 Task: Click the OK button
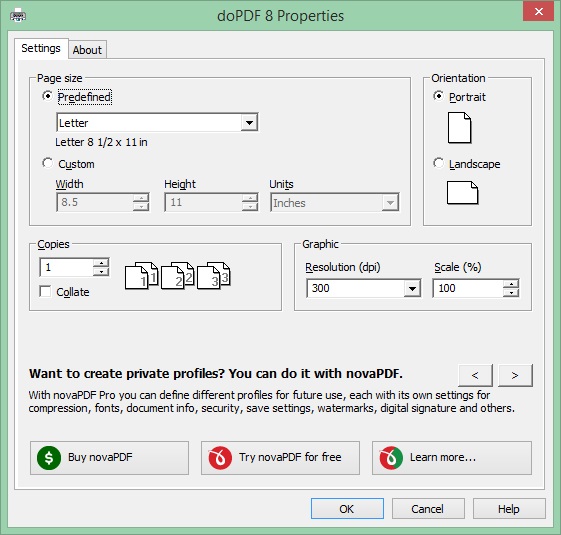click(347, 509)
